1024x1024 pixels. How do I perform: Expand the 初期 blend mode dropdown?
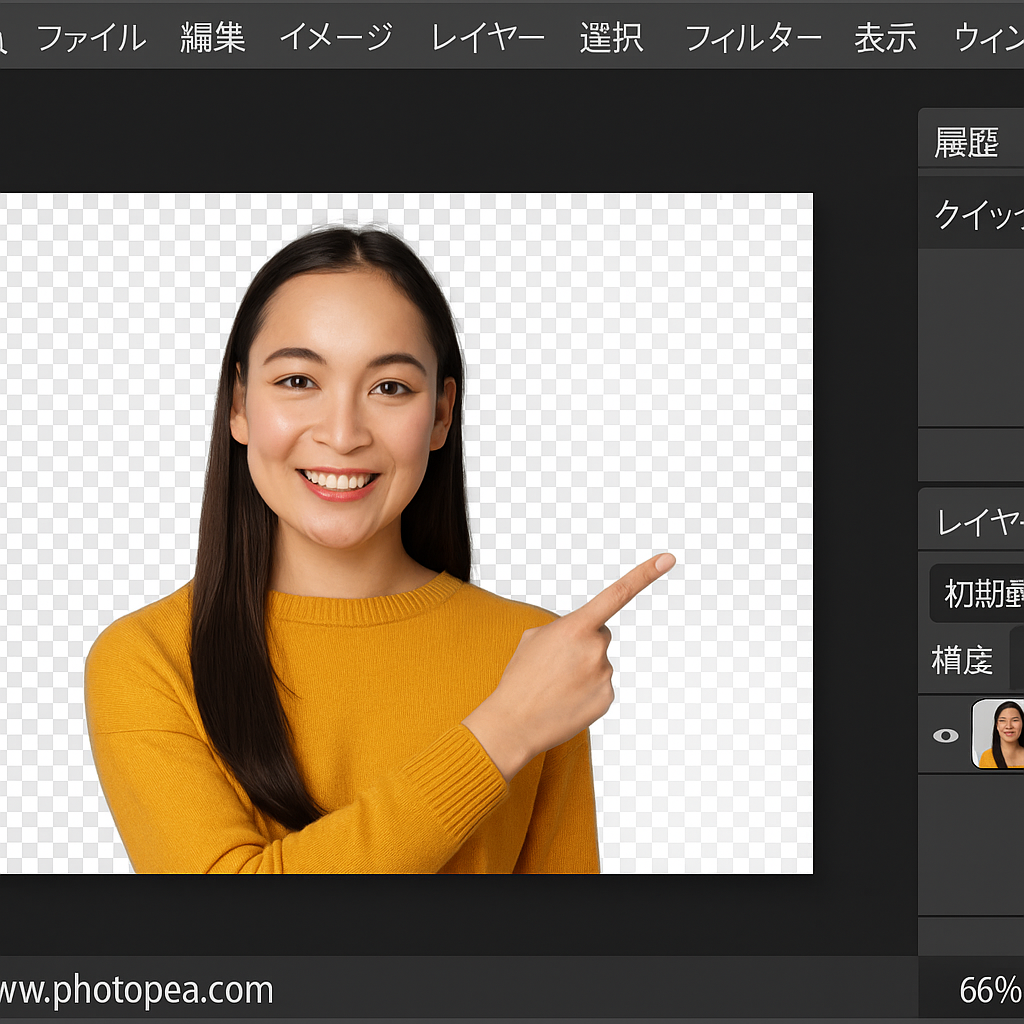pyautogui.click(x=978, y=594)
